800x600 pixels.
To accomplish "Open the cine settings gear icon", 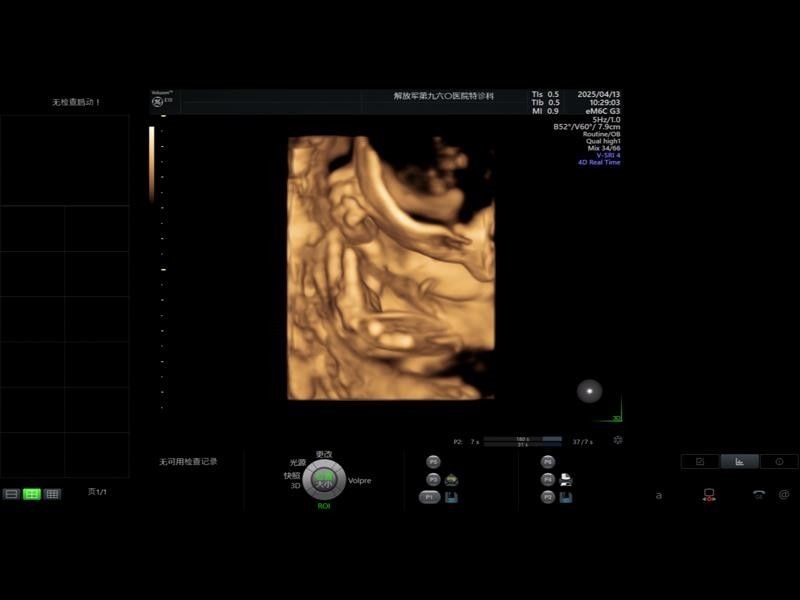I will [x=618, y=440].
